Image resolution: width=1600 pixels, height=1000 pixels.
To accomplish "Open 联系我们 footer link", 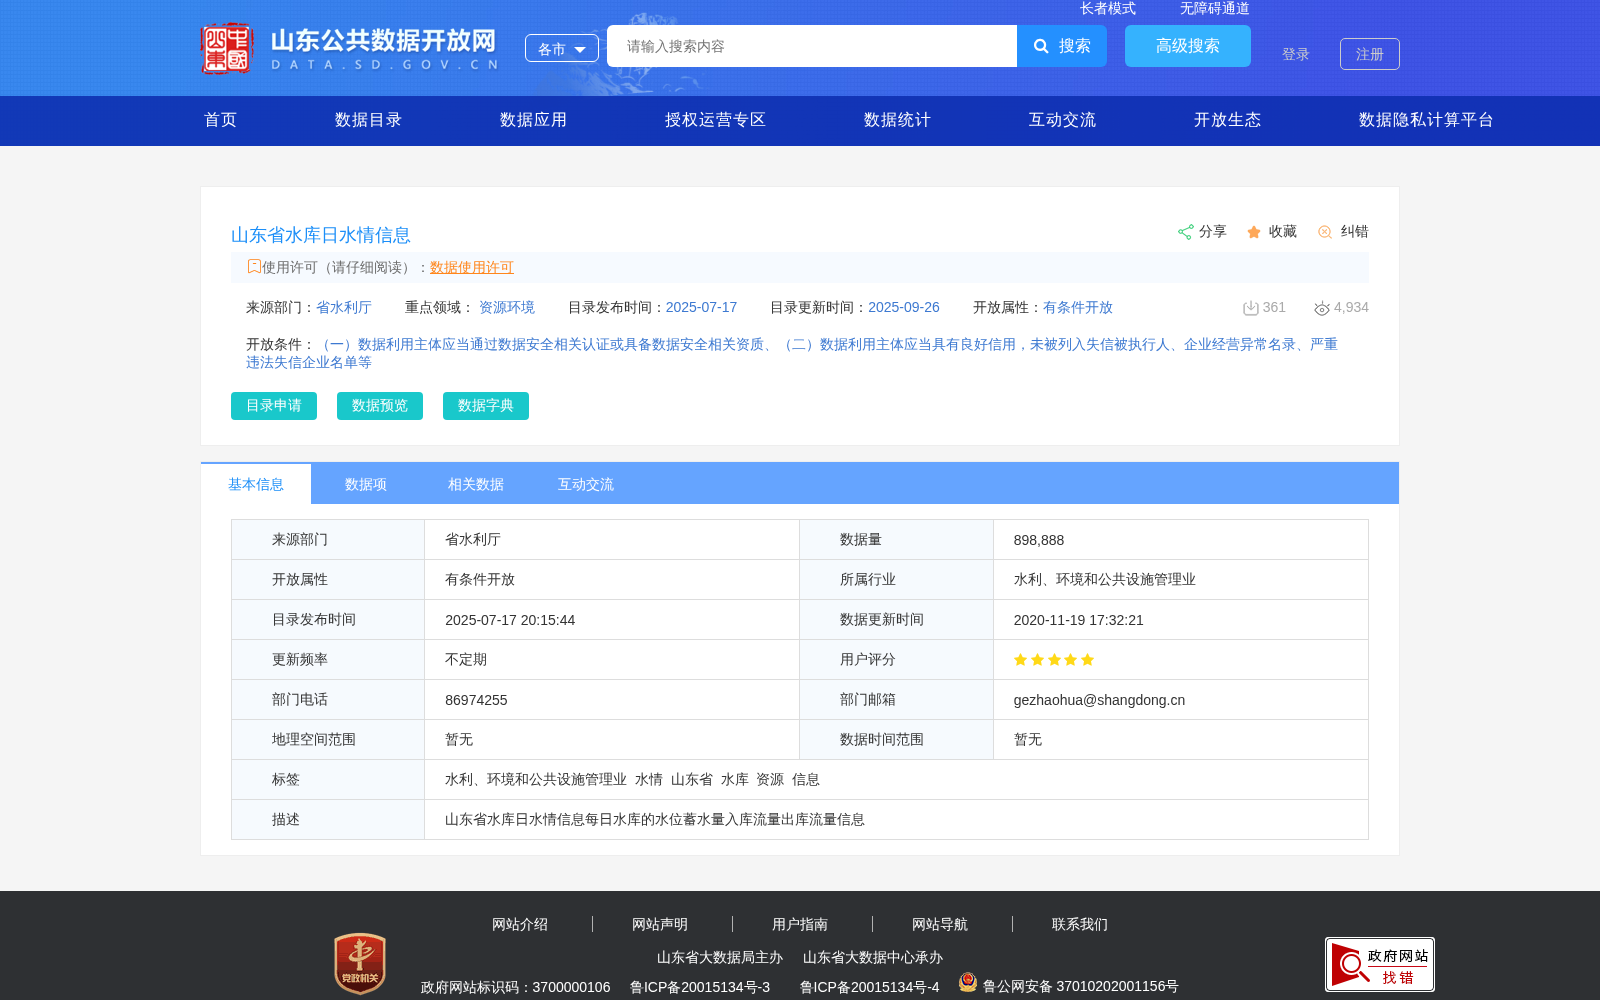I will [1080, 924].
